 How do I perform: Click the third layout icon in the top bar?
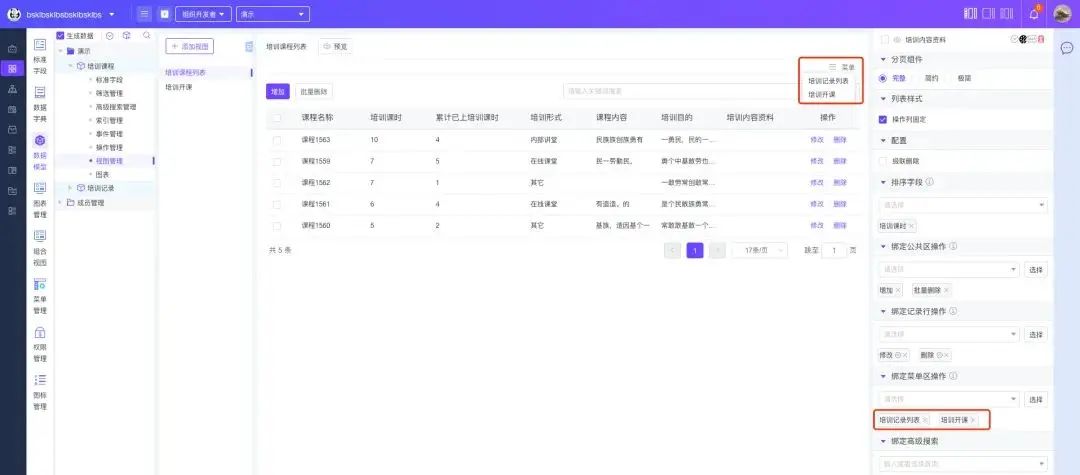1007,14
